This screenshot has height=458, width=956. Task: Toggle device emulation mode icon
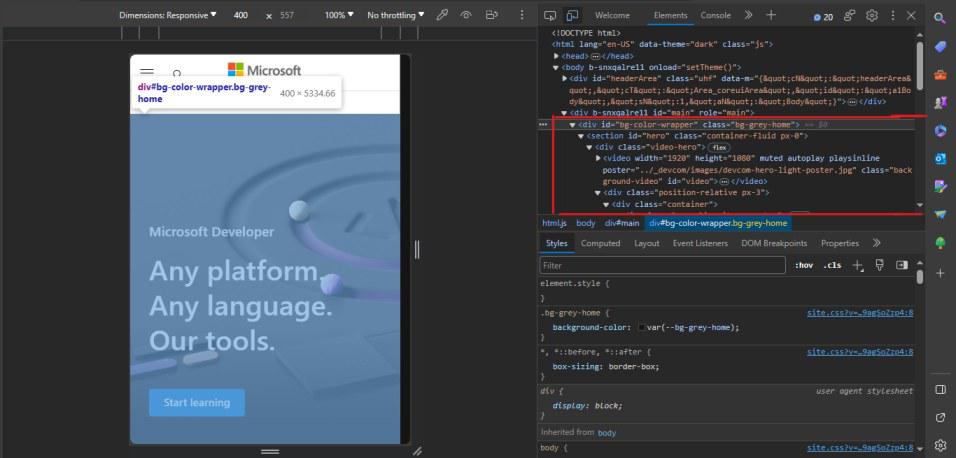[x=573, y=16]
